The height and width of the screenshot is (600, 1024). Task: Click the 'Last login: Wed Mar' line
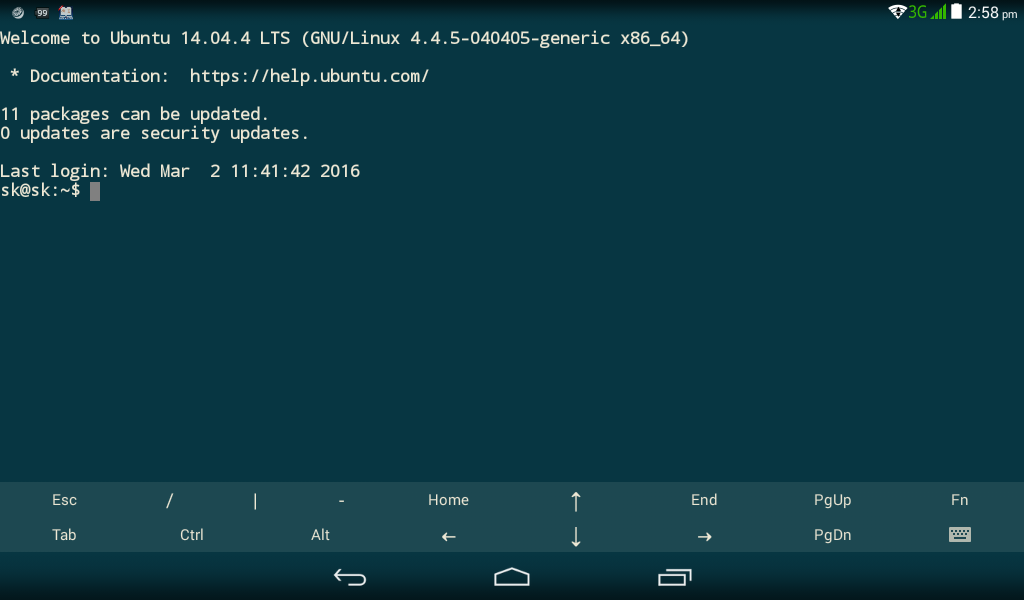(180, 171)
